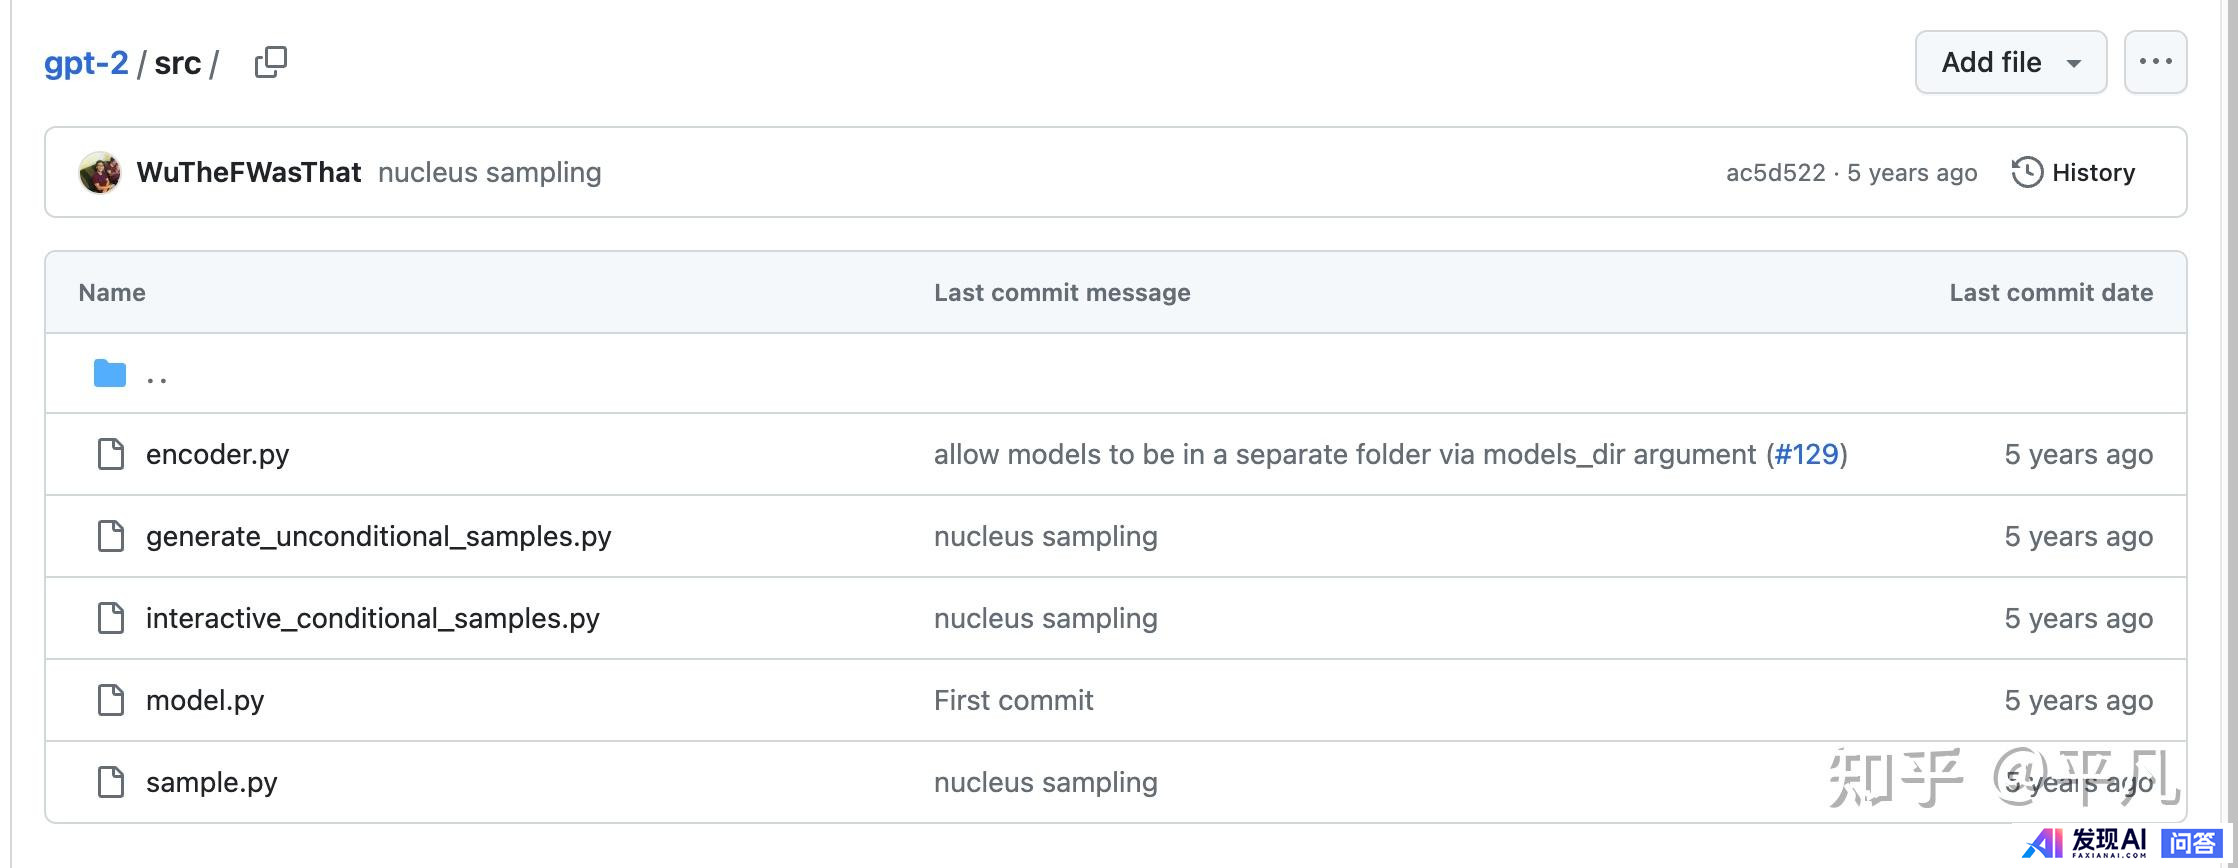Open the gpt-2 breadcrumb link

[x=86, y=63]
